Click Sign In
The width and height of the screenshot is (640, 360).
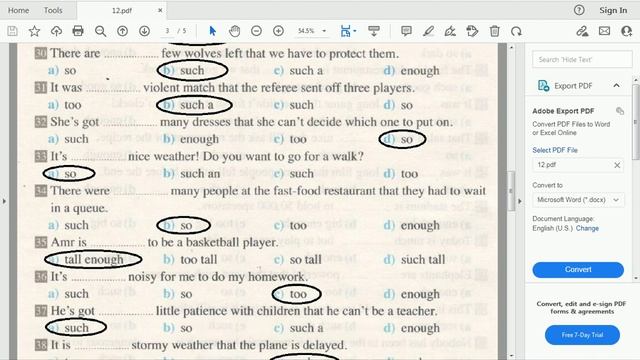(x=613, y=10)
